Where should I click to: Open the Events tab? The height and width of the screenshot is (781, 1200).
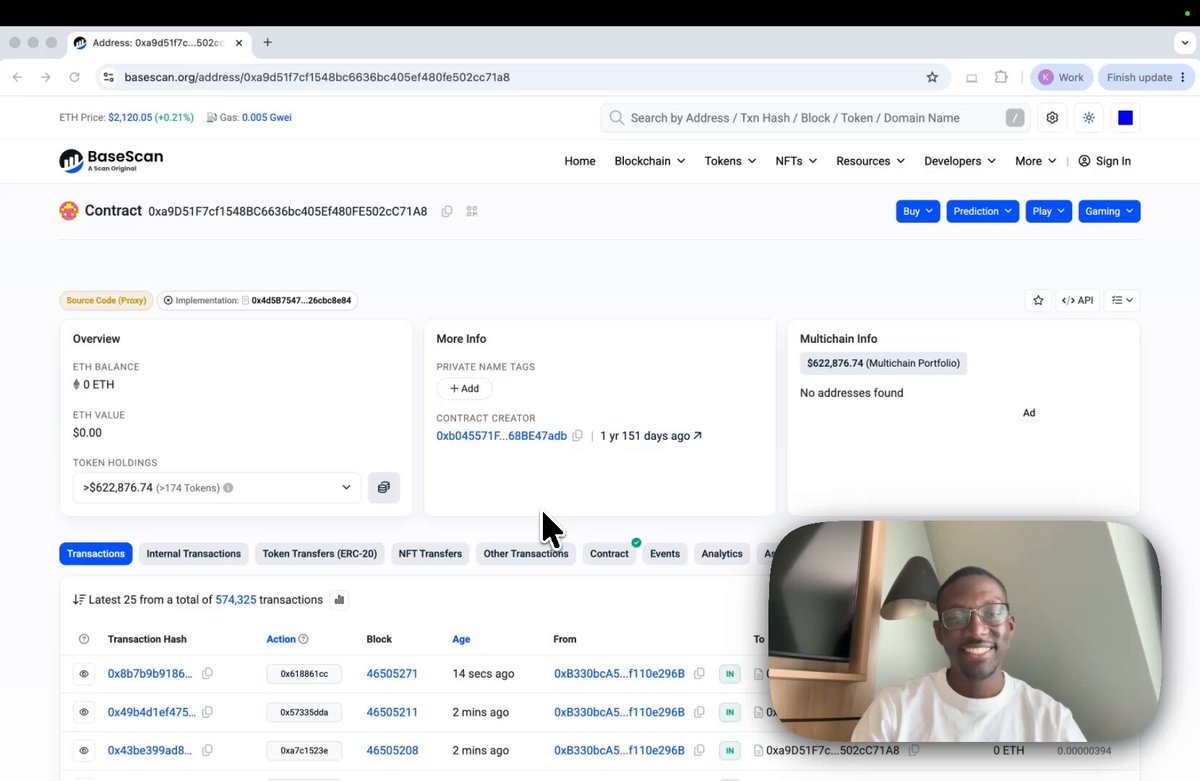[665, 554]
